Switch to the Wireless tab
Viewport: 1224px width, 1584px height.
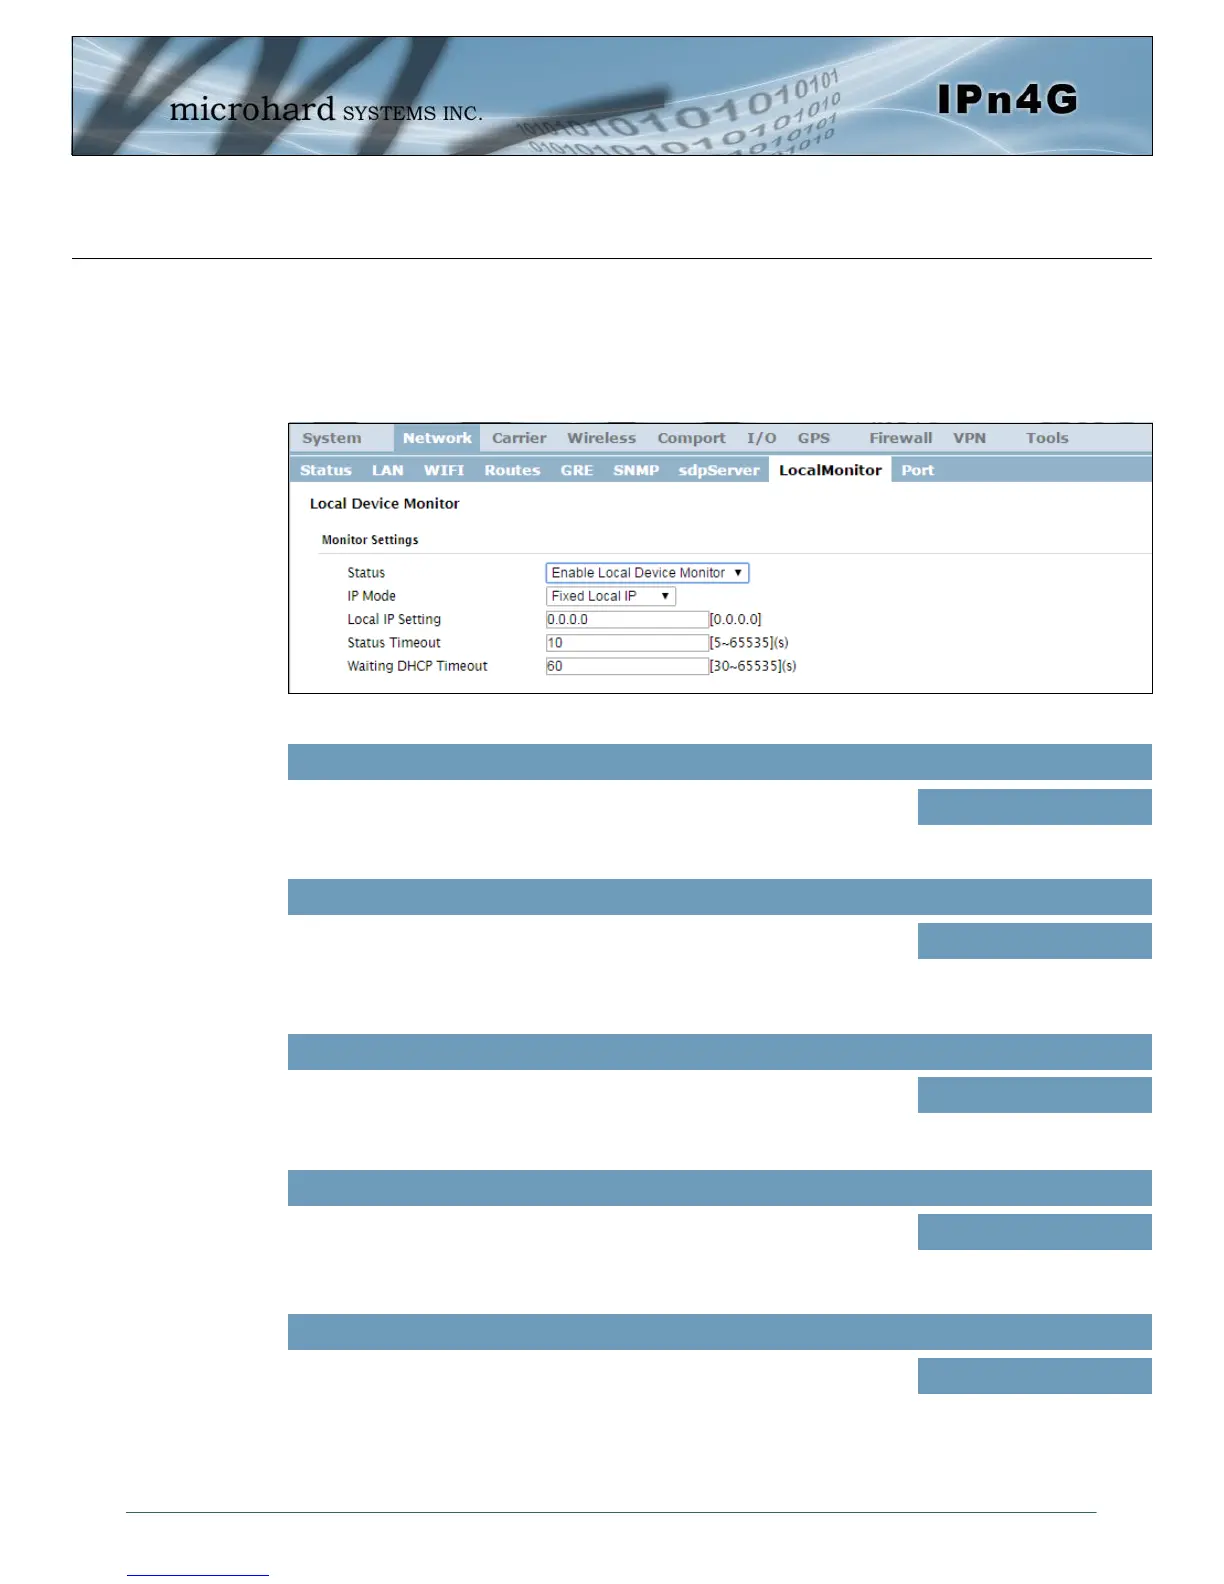pos(601,438)
